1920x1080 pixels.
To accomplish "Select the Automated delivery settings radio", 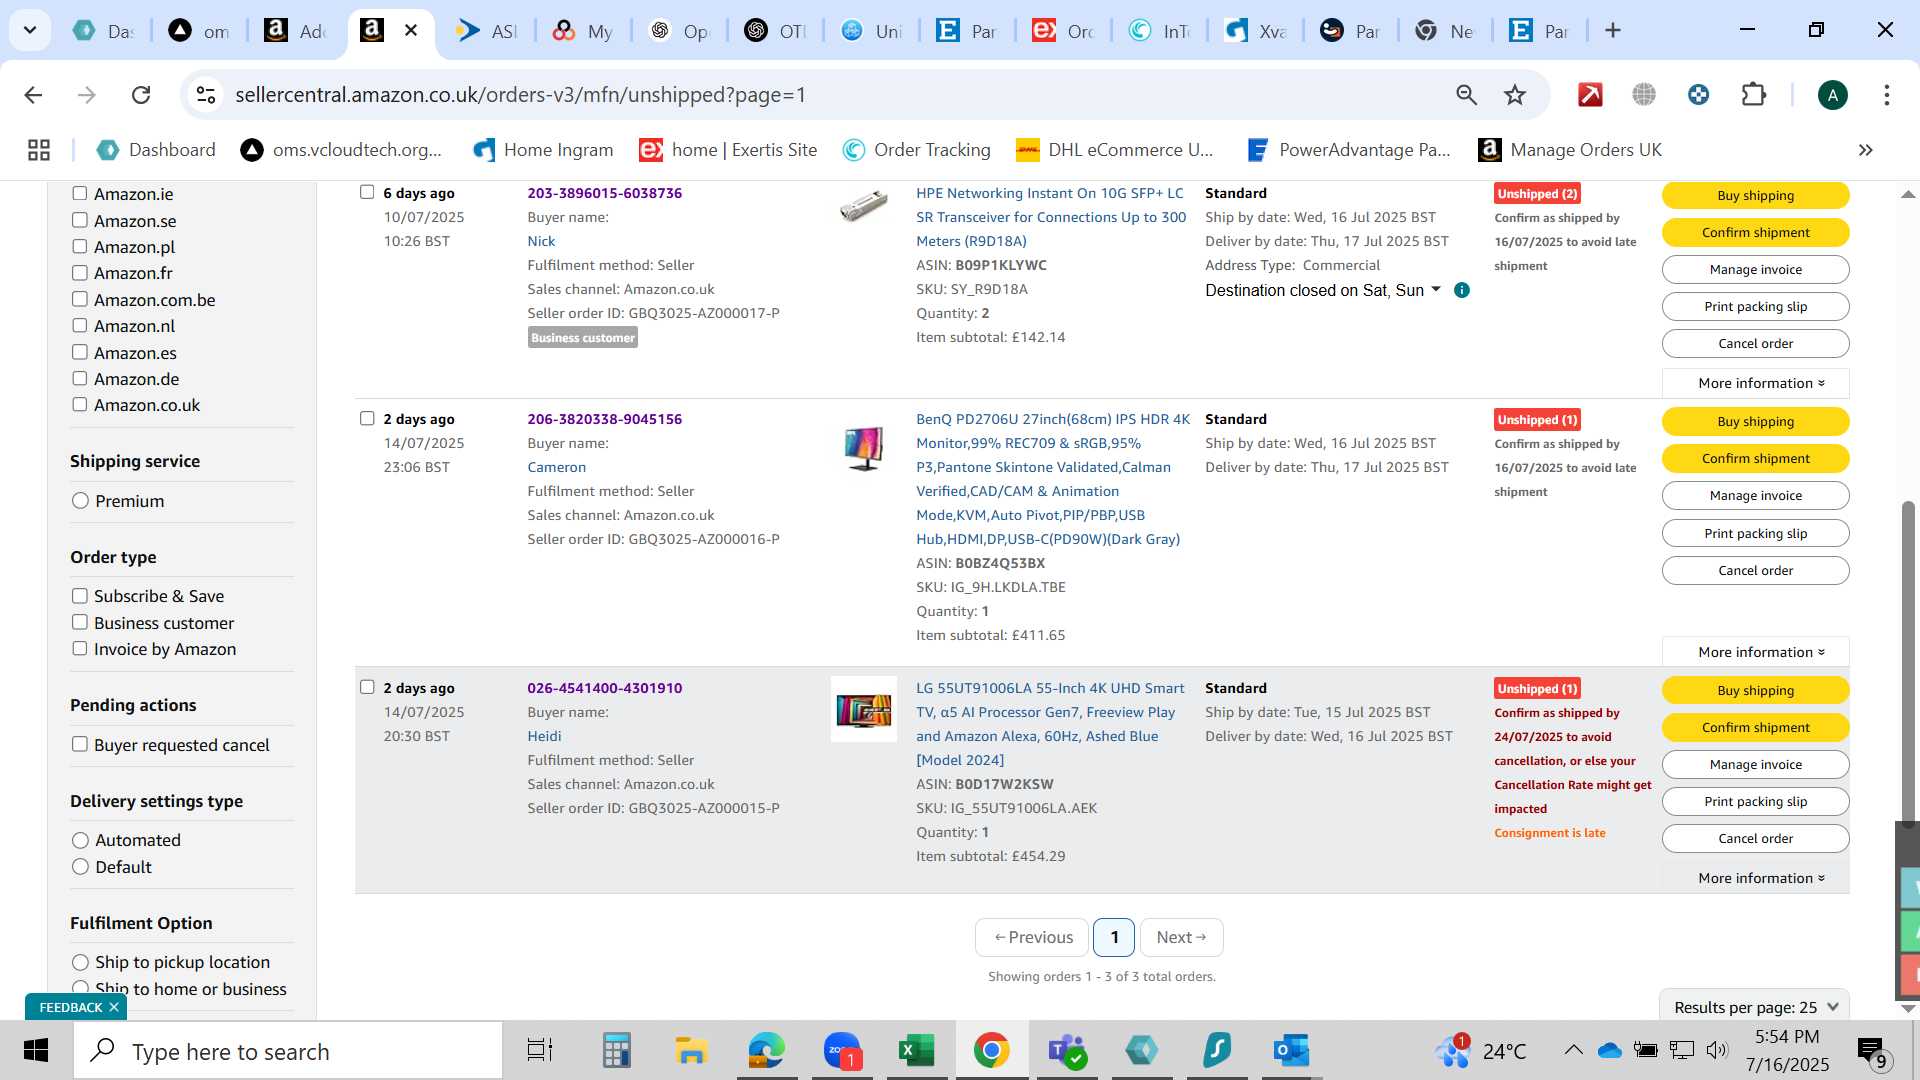I will (81, 840).
